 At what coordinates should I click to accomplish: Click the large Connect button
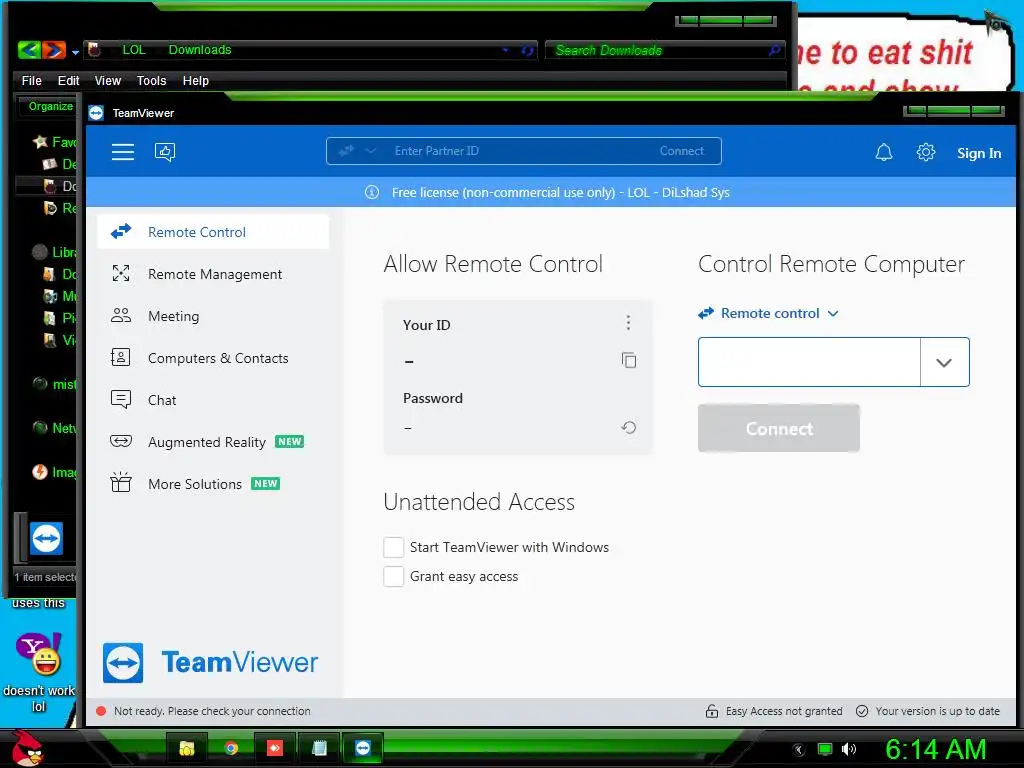pyautogui.click(x=778, y=428)
